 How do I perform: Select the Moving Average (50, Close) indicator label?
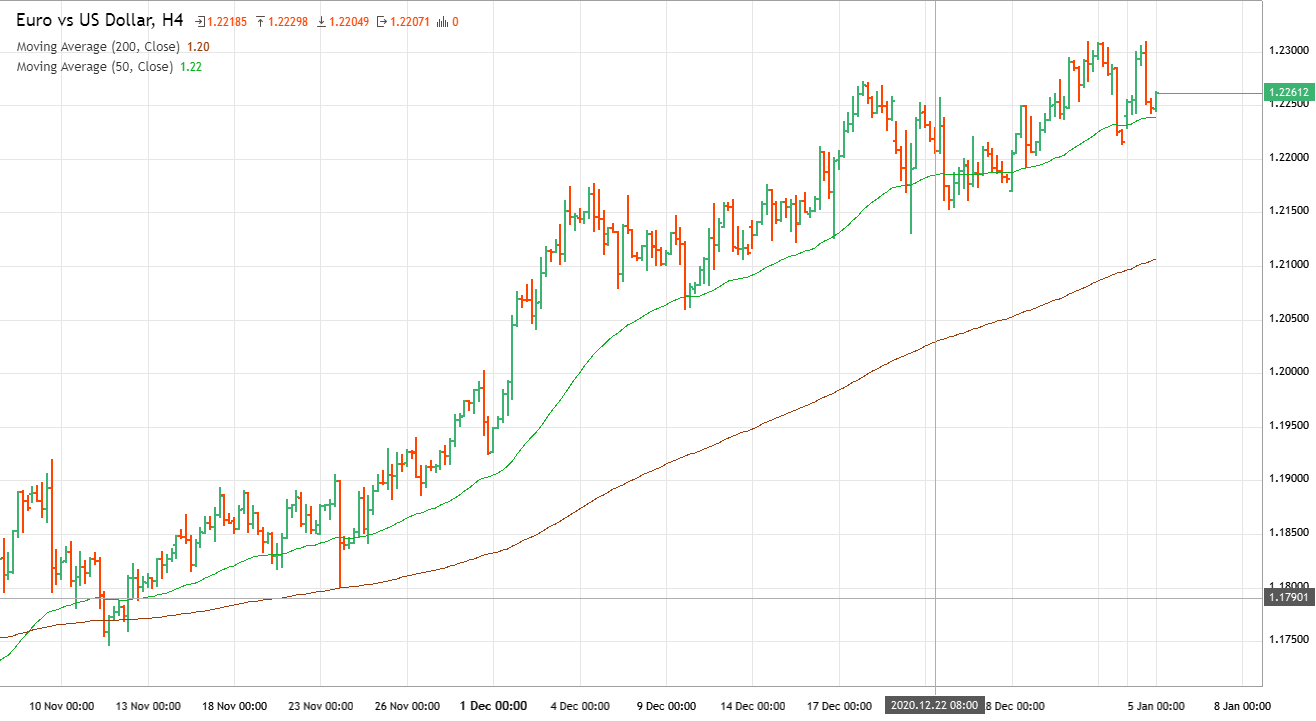pos(95,66)
